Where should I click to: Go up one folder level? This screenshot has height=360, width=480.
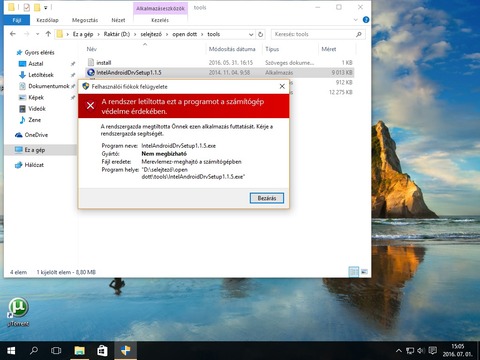coord(48,34)
